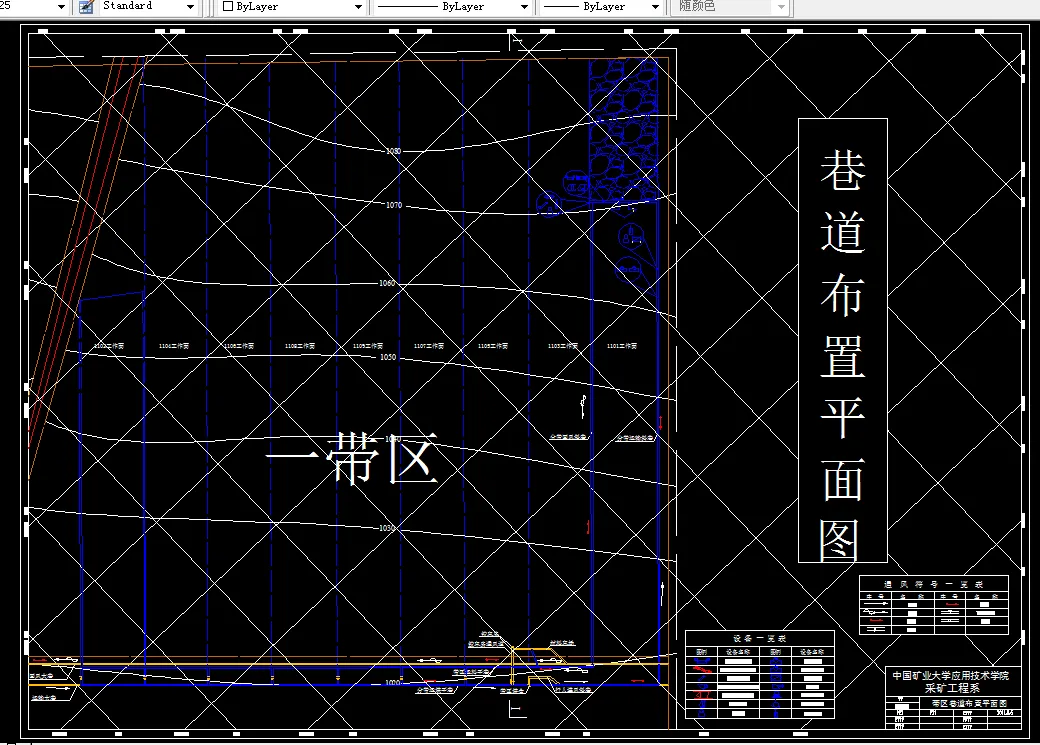The image size is (1040, 745).
Task: Click the red zigzag symbol row in the ventilation table
Action: tap(877, 619)
